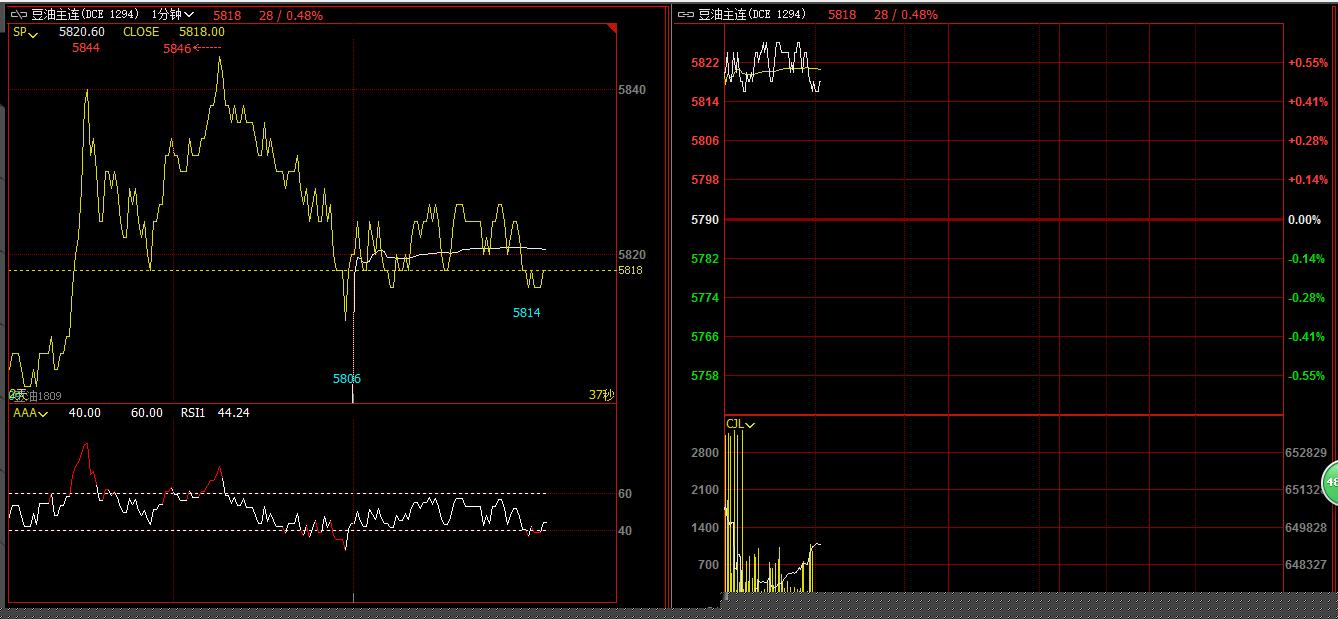
Task: Click the 5846 high price arrow marker
Action: pyautogui.click(x=193, y=48)
